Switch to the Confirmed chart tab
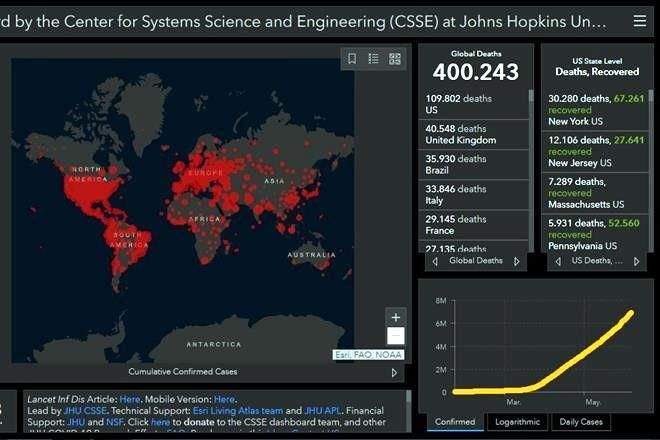This screenshot has height=440, width=660. (455, 423)
